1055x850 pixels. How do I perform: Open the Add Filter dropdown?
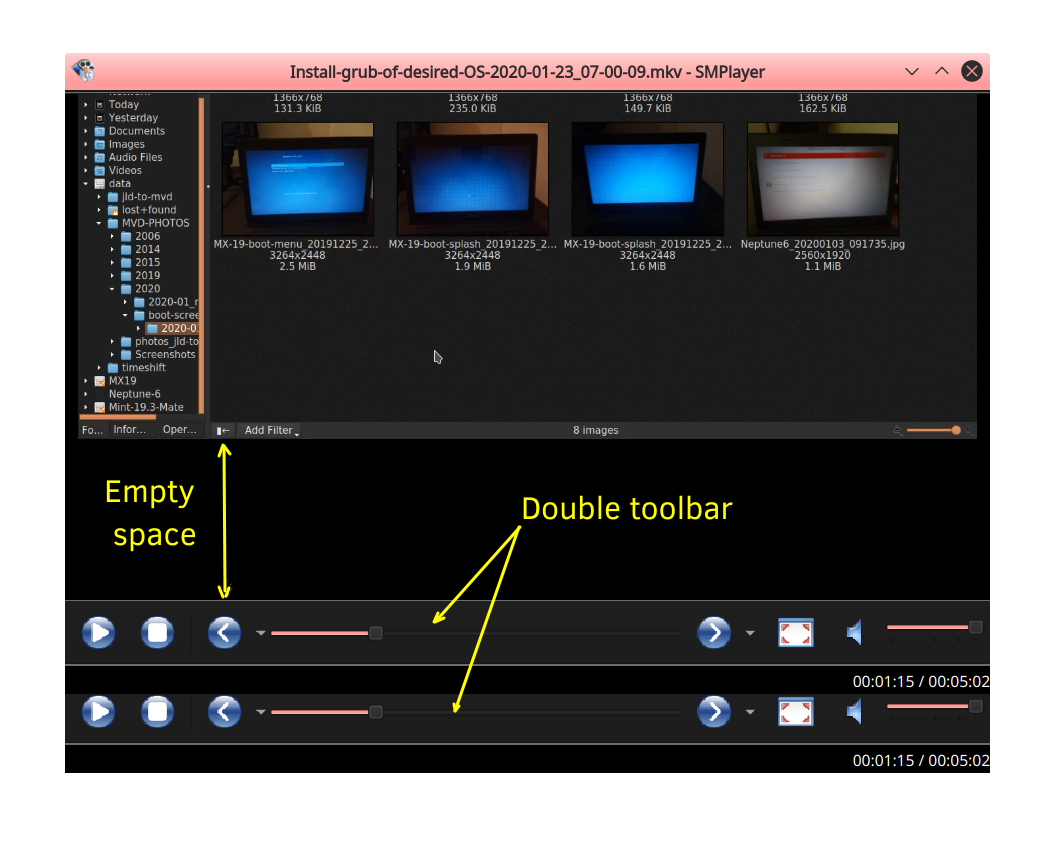click(271, 430)
